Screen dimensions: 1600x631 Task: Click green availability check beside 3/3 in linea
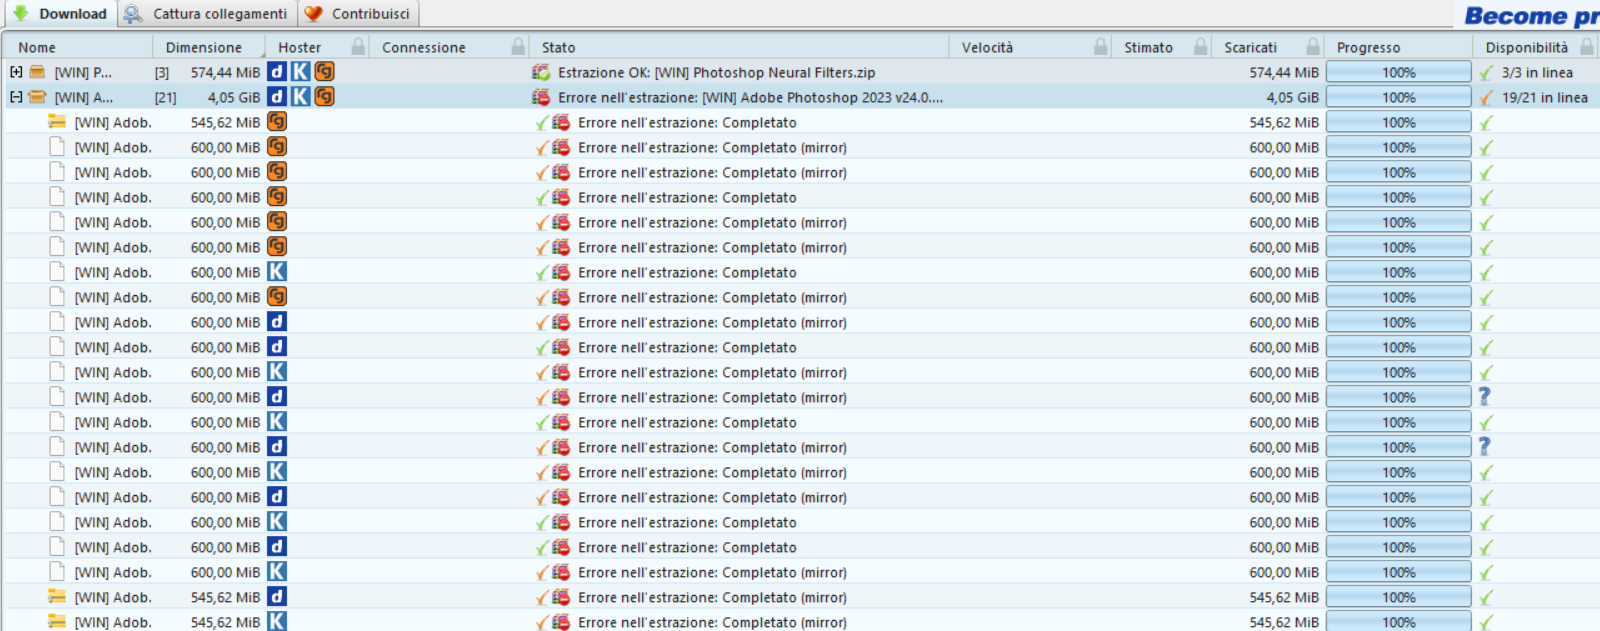click(x=1487, y=72)
